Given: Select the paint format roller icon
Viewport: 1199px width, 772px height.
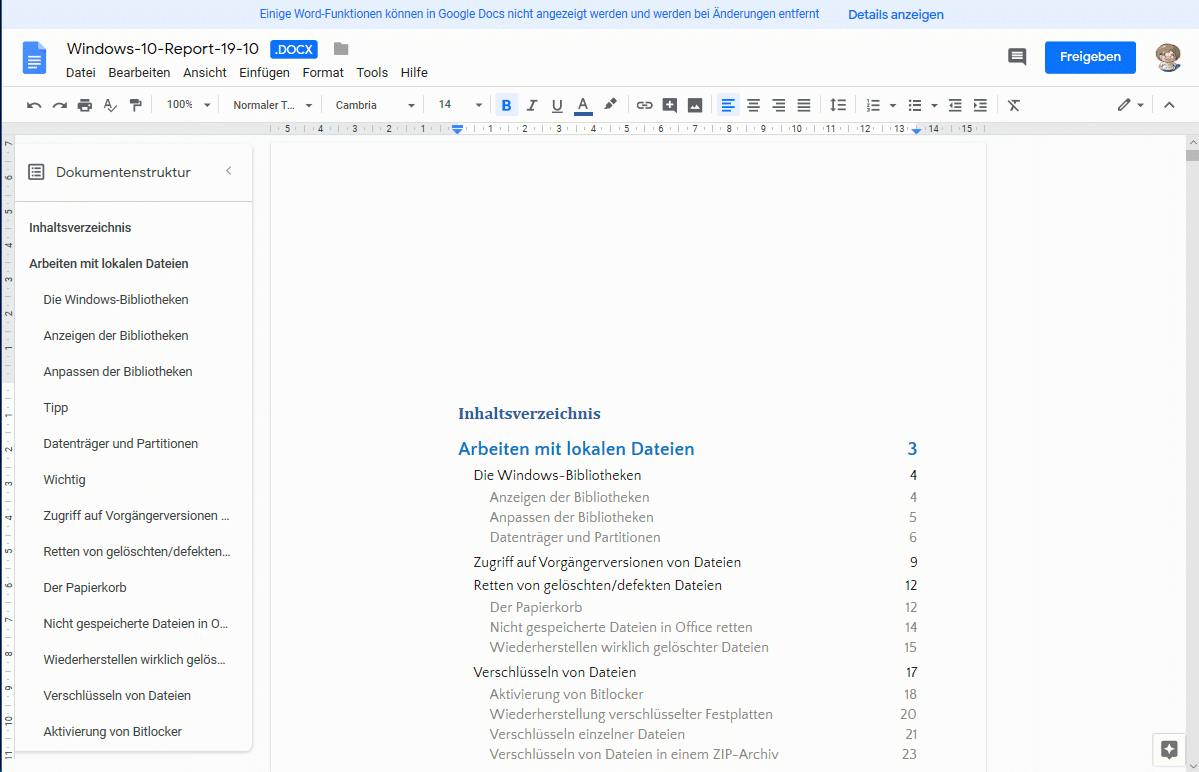Looking at the screenshot, I should (x=135, y=105).
